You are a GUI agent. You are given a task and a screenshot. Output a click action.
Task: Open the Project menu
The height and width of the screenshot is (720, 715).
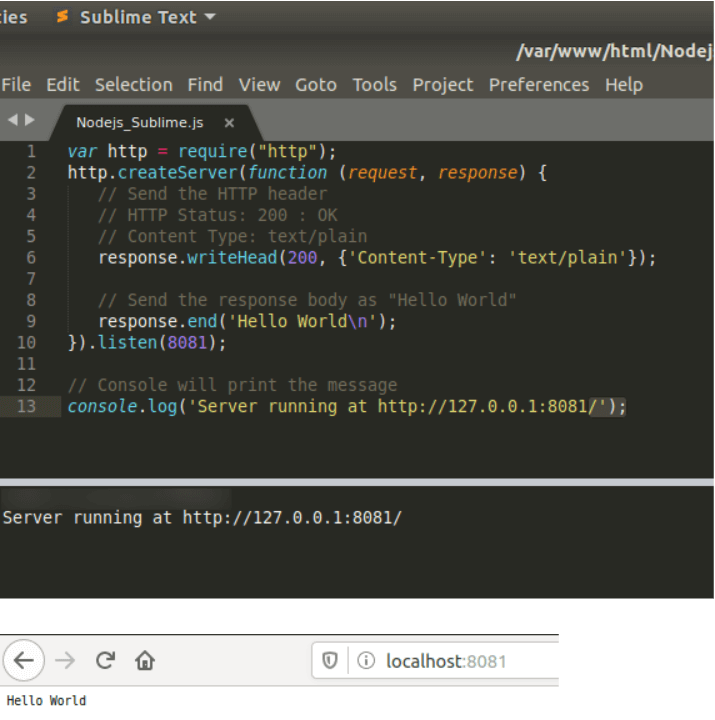(x=443, y=85)
